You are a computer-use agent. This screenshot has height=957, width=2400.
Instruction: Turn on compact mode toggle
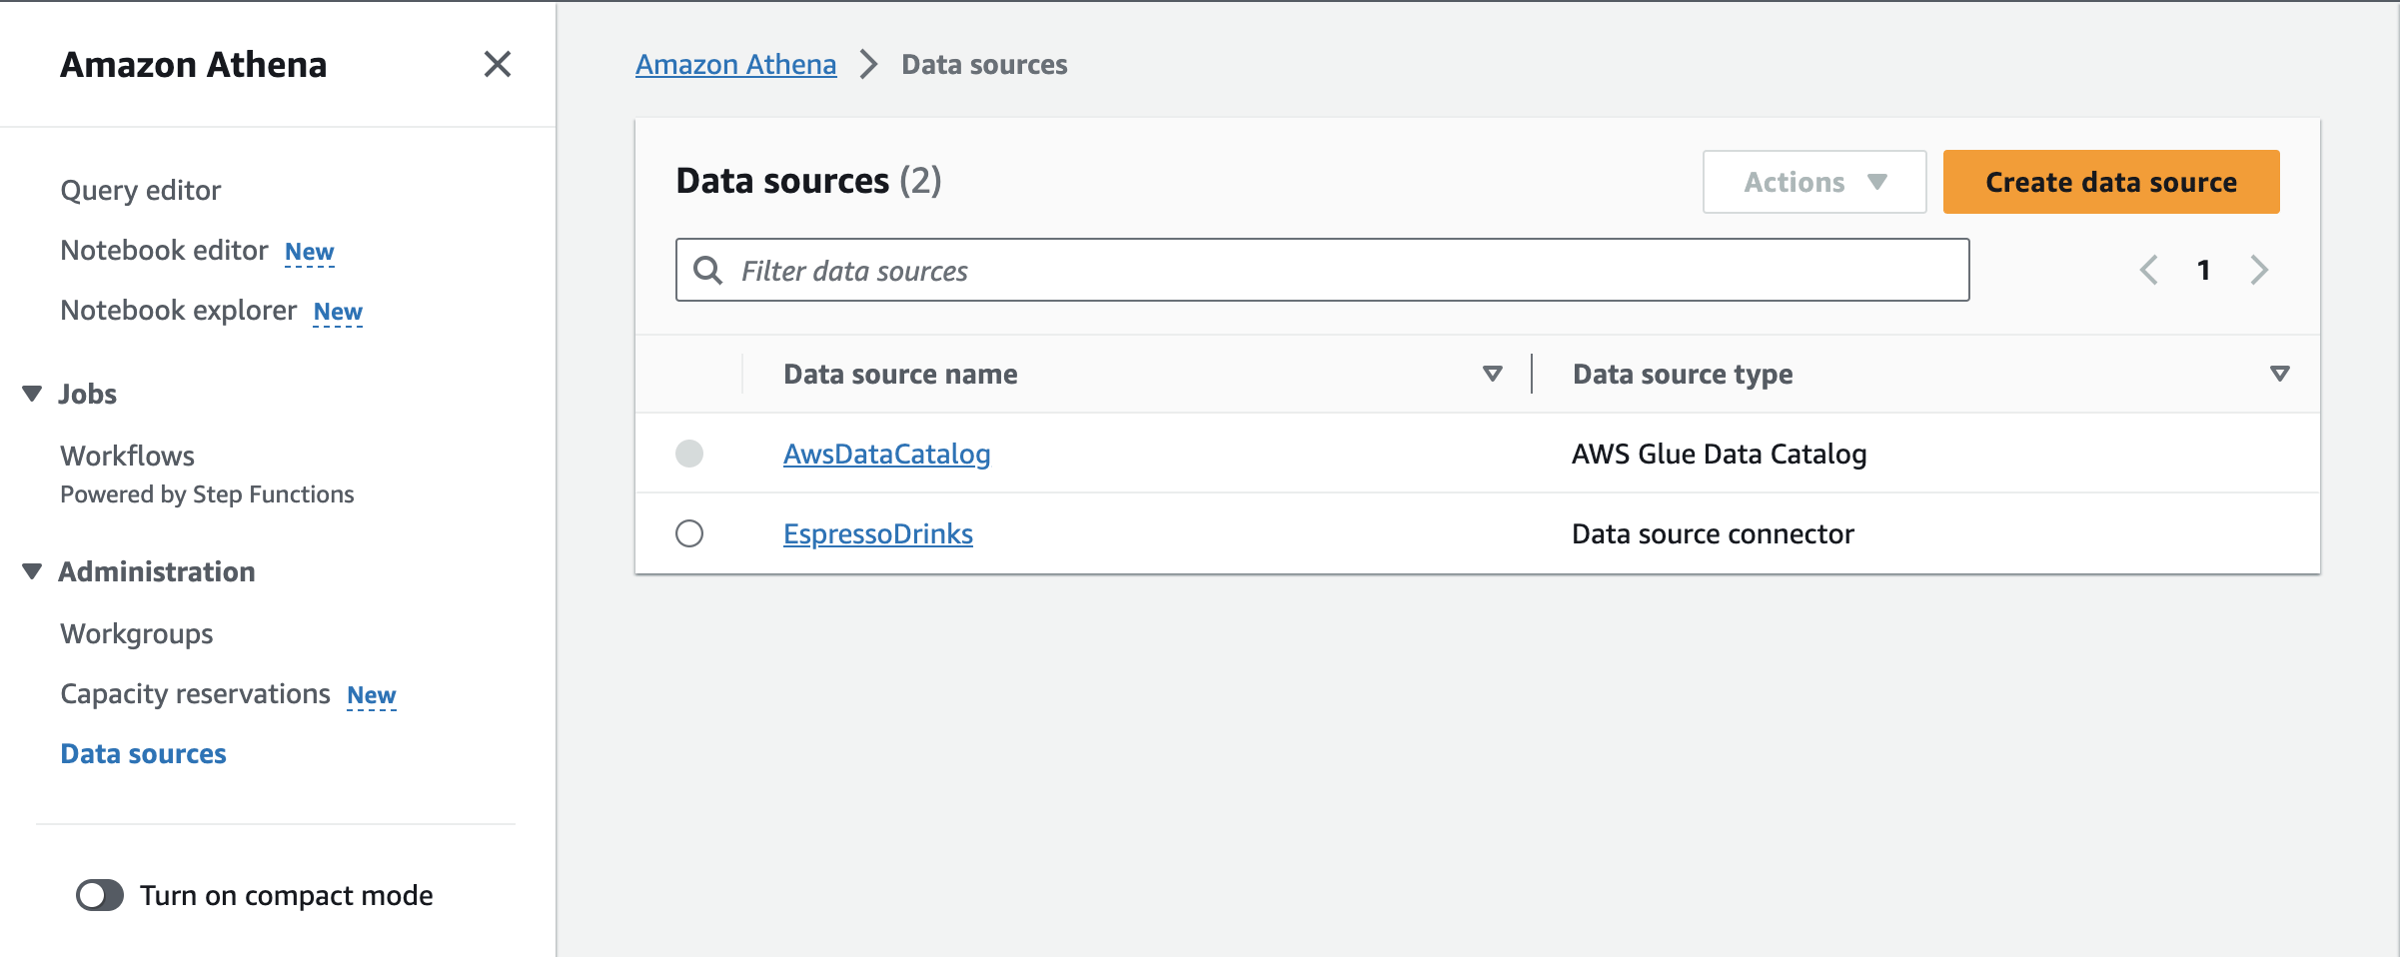click(x=100, y=895)
